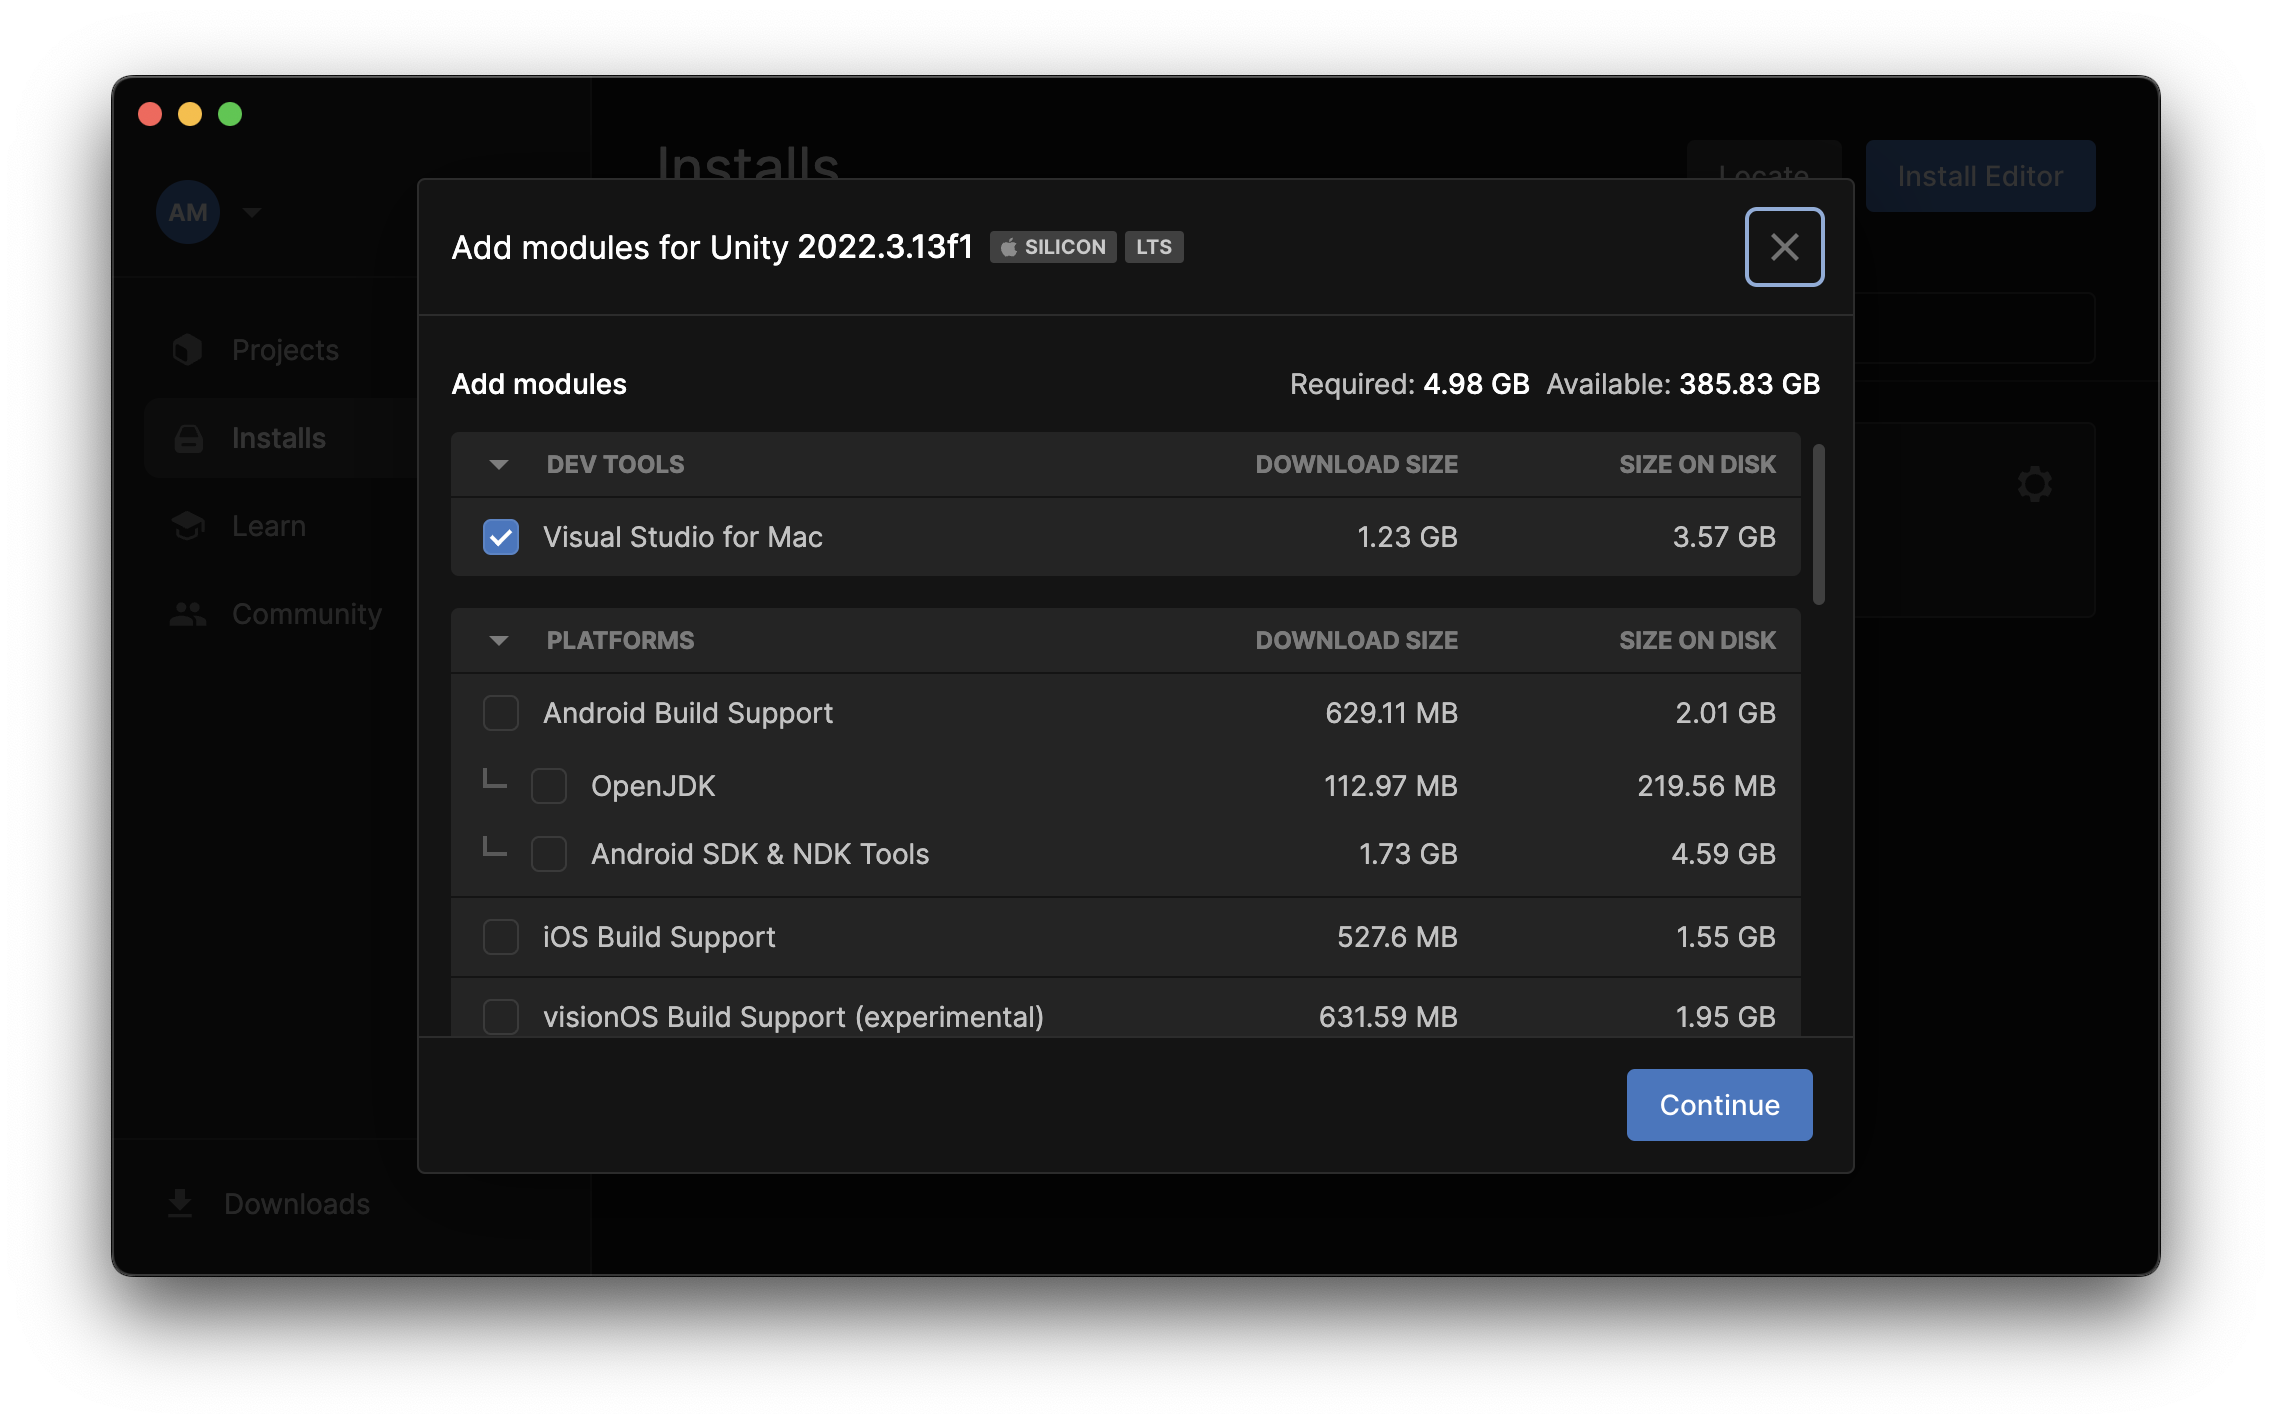This screenshot has width=2272, height=1424.
Task: Click the Installs drive icon in sidebar
Action: tap(188, 438)
